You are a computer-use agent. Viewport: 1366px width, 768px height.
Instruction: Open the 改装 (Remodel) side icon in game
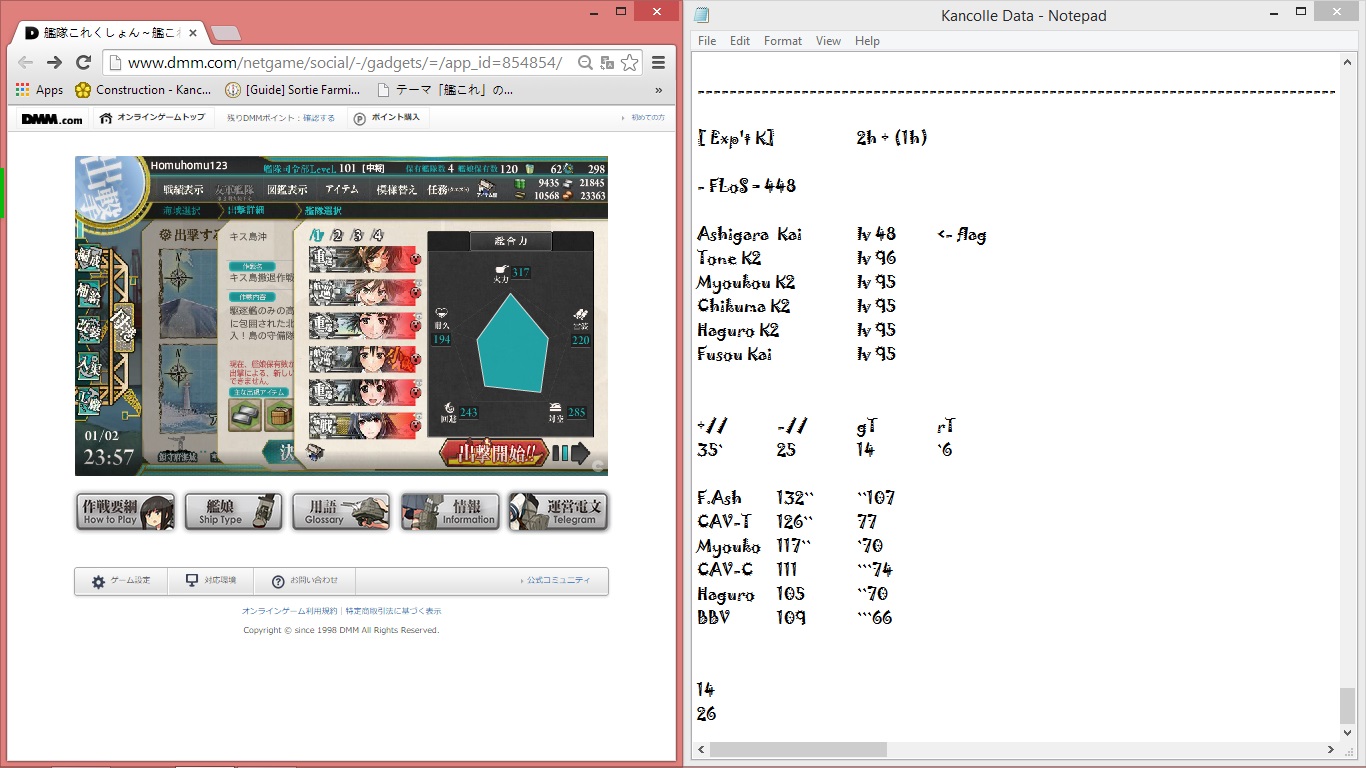(88, 331)
